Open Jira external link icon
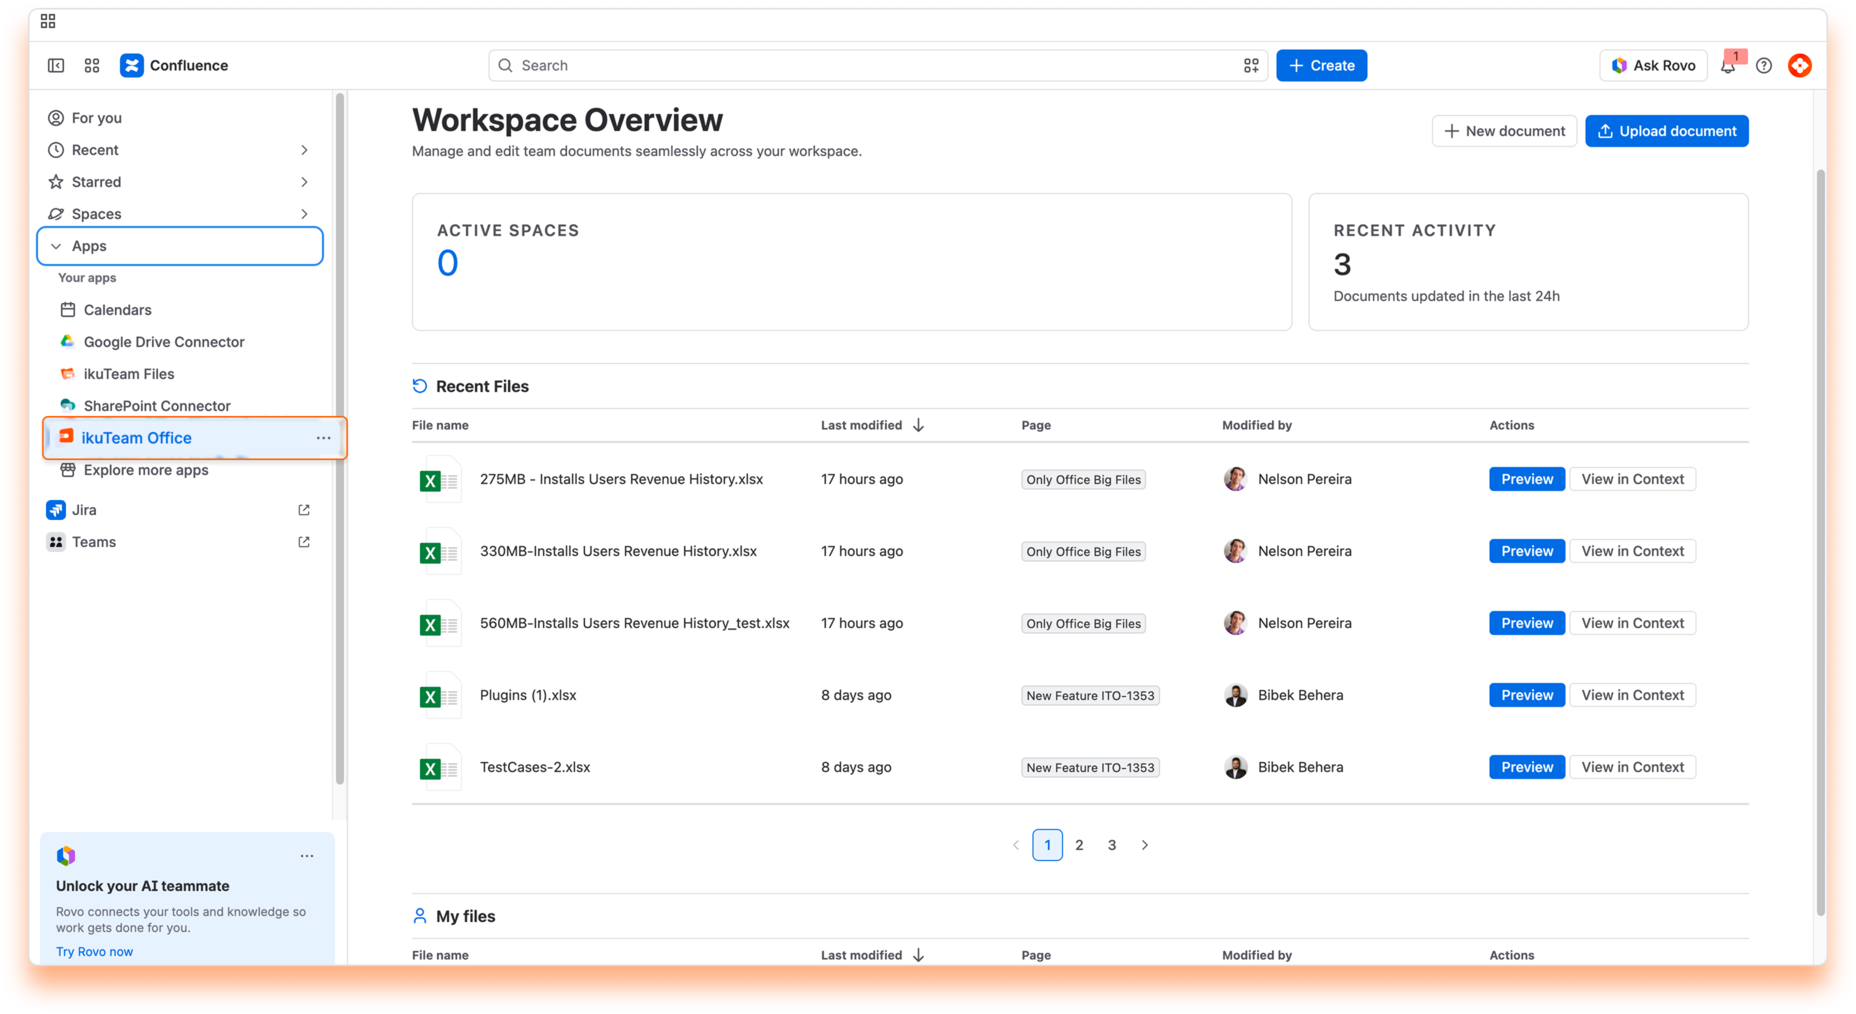Image resolution: width=1856 pixels, height=1014 pixels. [x=304, y=510]
